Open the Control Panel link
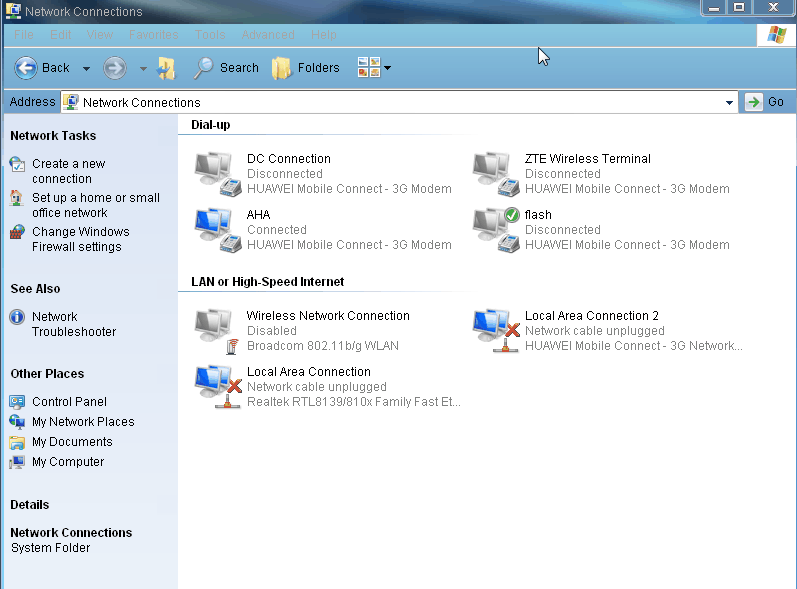 pos(69,401)
